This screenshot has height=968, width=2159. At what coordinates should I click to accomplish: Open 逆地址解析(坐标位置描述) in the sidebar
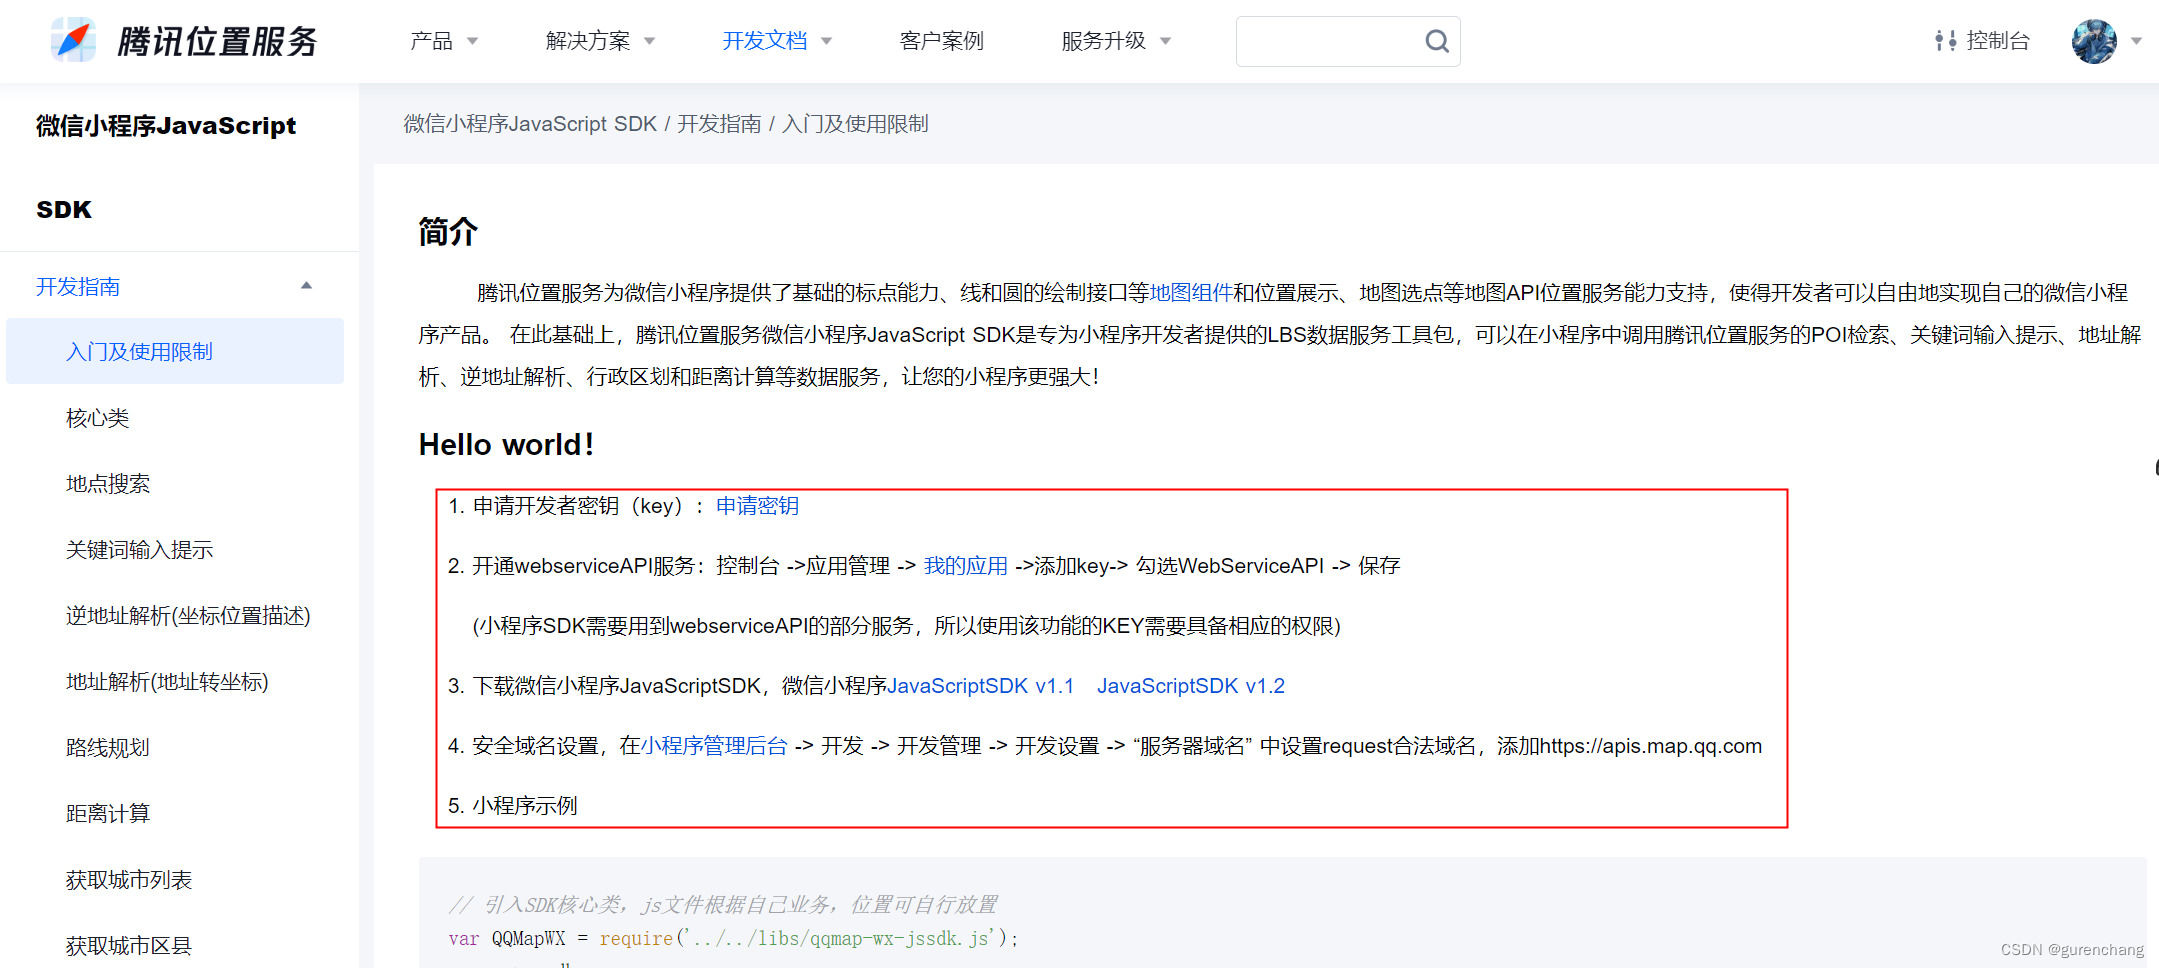(x=188, y=616)
